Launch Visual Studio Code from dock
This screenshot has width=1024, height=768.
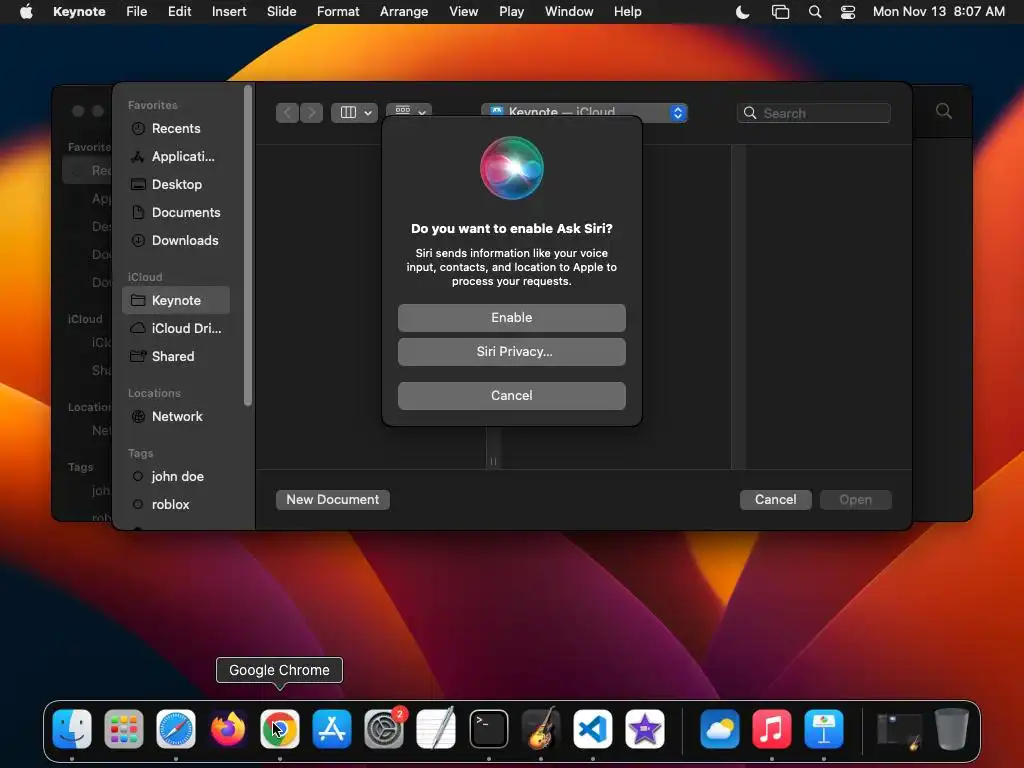592,729
